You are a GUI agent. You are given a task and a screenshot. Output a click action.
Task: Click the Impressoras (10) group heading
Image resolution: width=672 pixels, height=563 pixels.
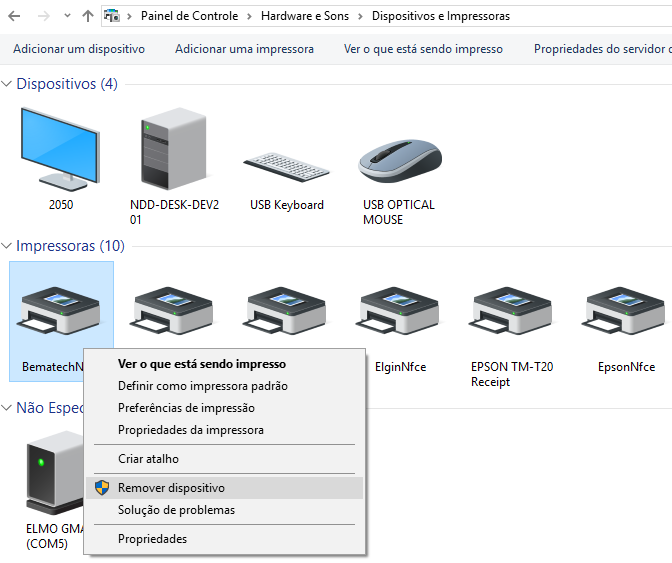tap(70, 246)
